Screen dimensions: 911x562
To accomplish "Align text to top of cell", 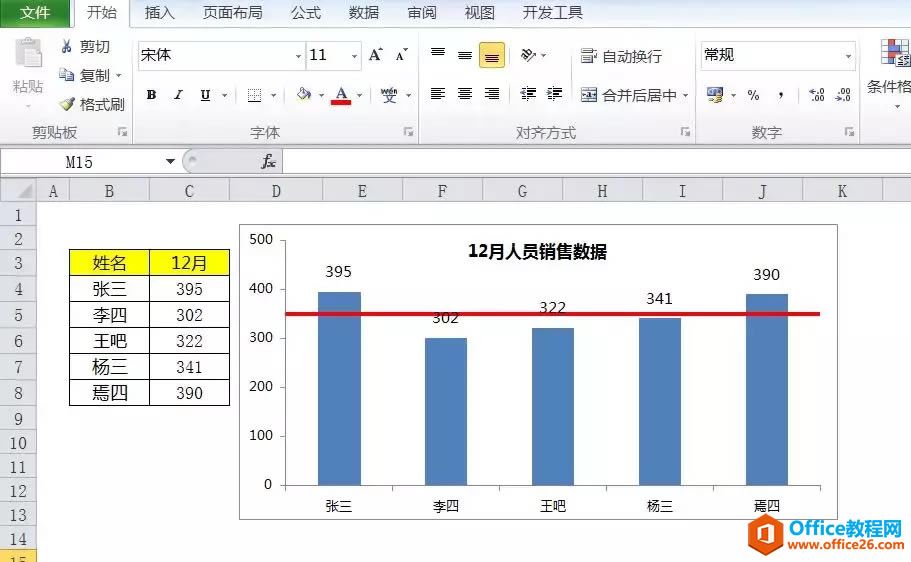I will coord(438,55).
